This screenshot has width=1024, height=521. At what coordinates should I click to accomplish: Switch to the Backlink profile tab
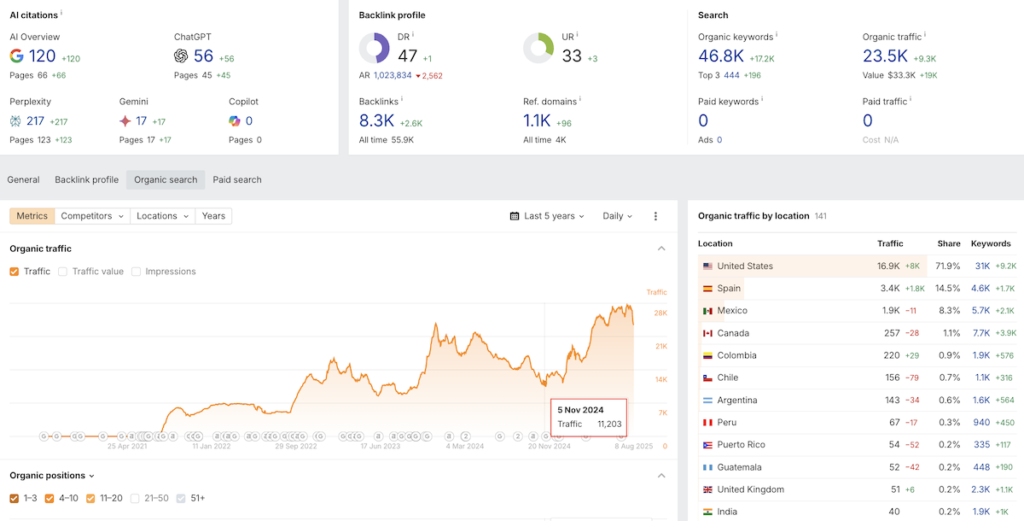(x=86, y=180)
